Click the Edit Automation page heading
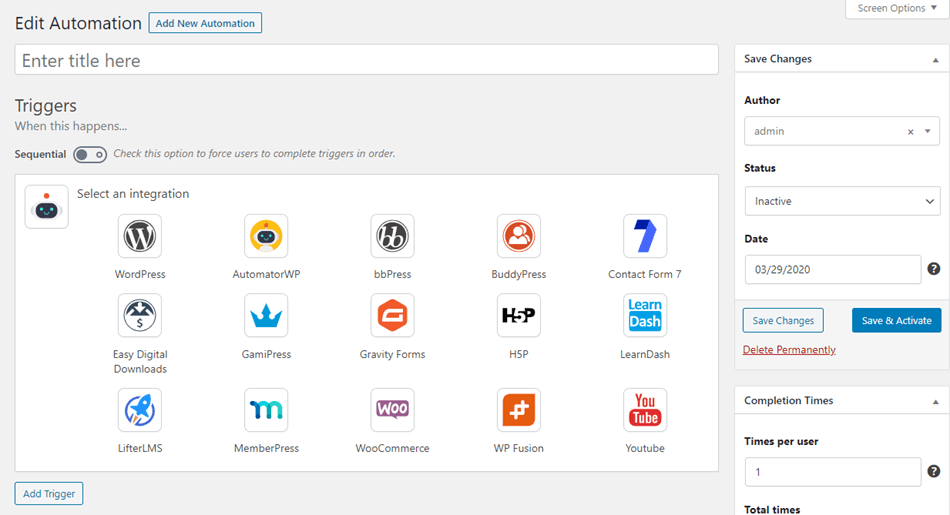This screenshot has height=515, width=950. [x=78, y=23]
